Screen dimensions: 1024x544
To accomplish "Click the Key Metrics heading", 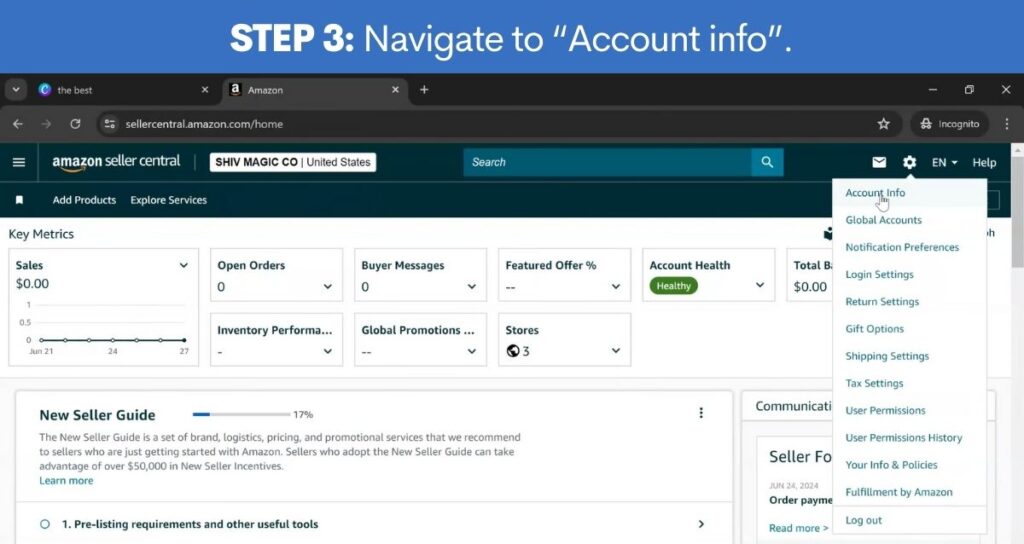I will coord(41,234).
